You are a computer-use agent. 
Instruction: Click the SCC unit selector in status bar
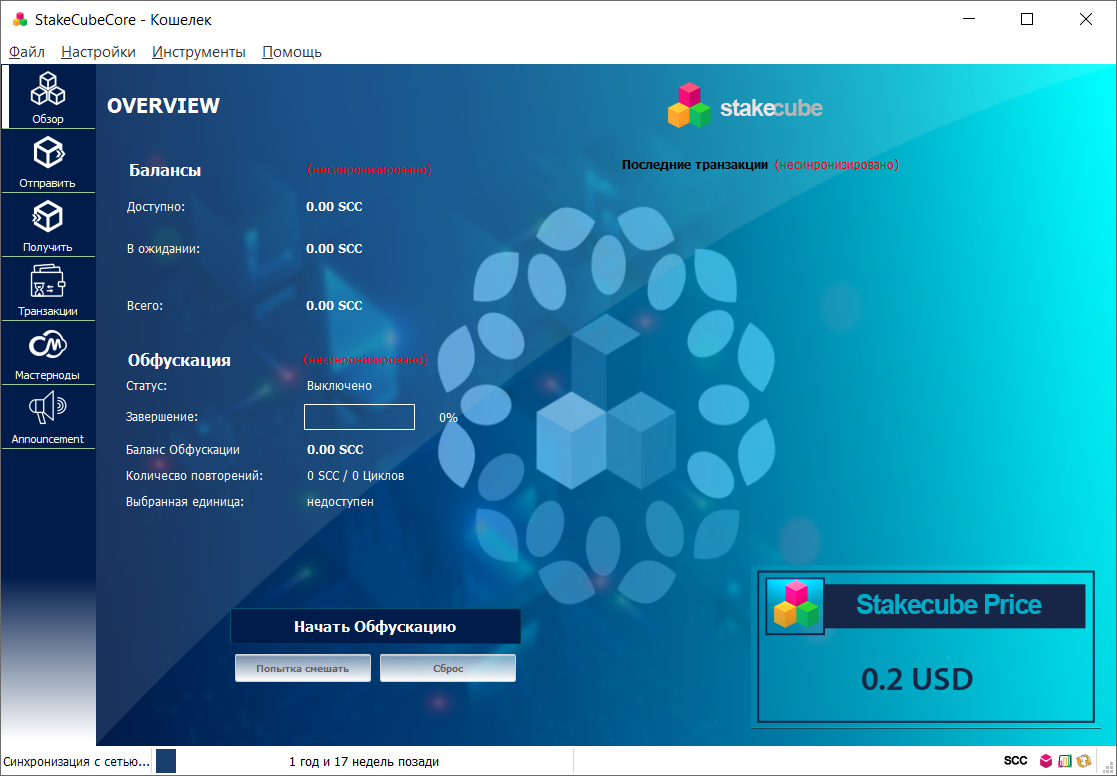pos(1015,761)
